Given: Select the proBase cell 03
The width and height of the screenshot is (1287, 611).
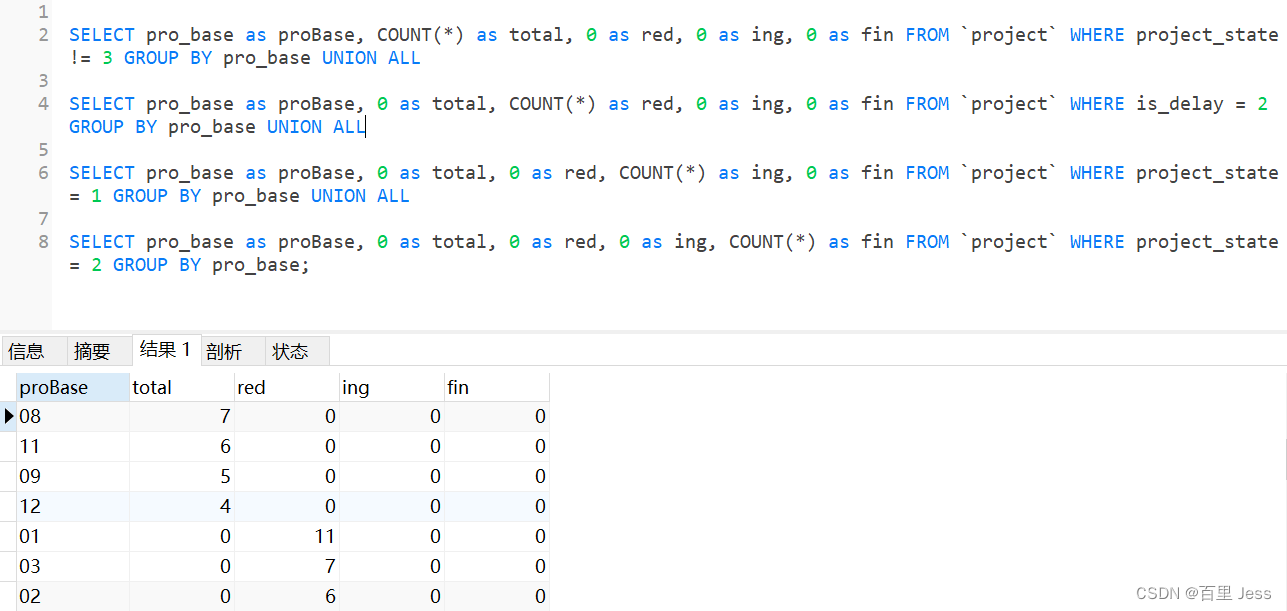Looking at the screenshot, I should 73,566.
